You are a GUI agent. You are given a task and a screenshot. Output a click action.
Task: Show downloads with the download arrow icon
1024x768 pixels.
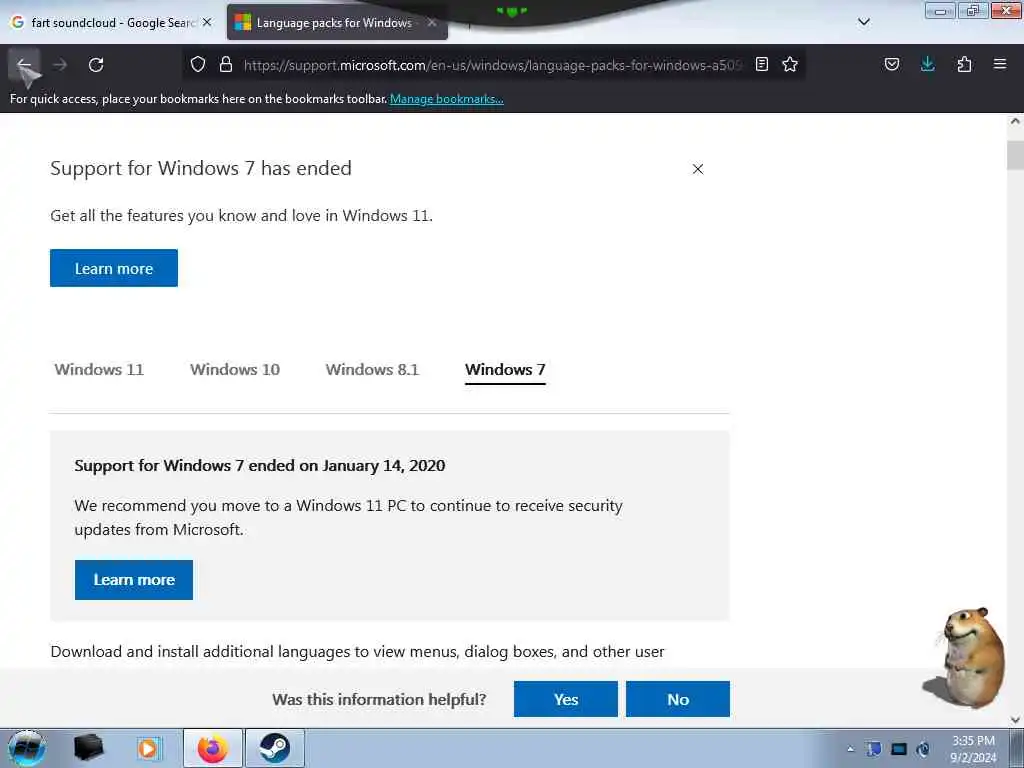point(927,64)
